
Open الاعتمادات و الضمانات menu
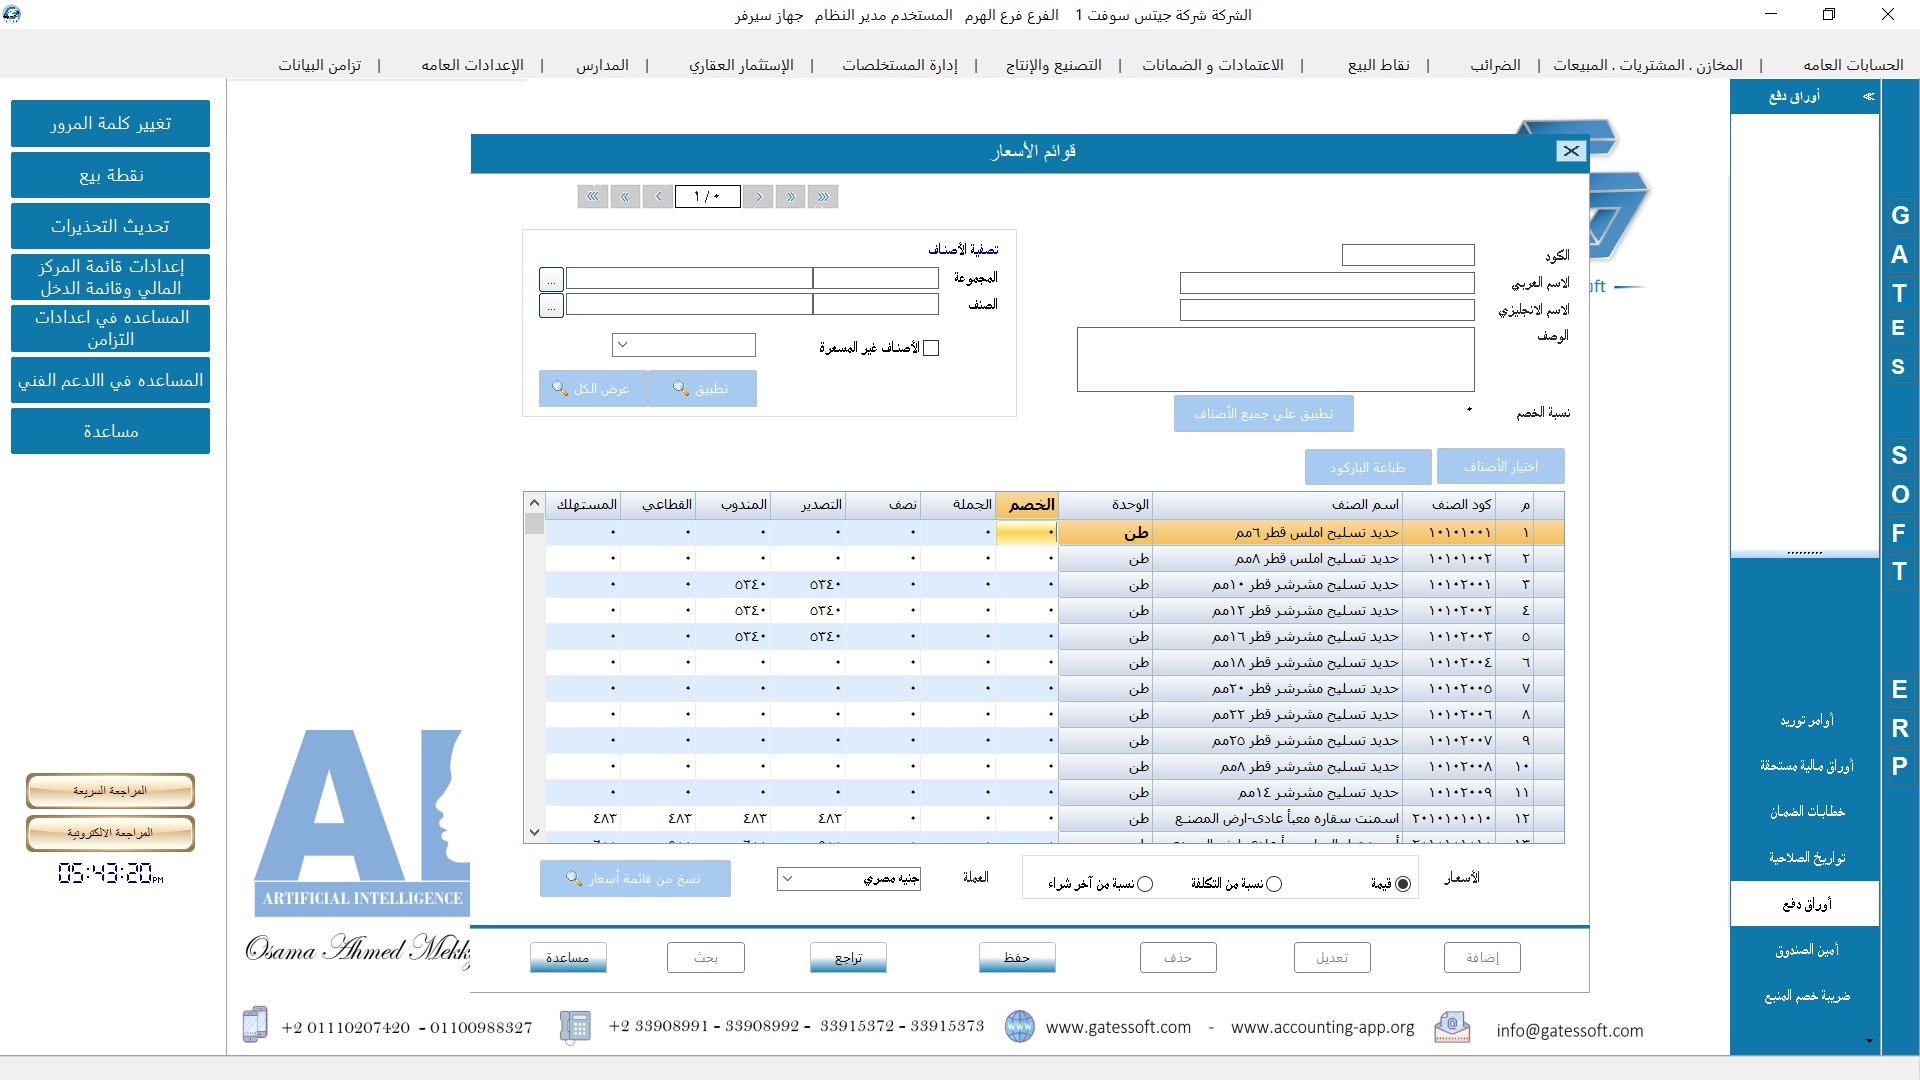point(1213,65)
